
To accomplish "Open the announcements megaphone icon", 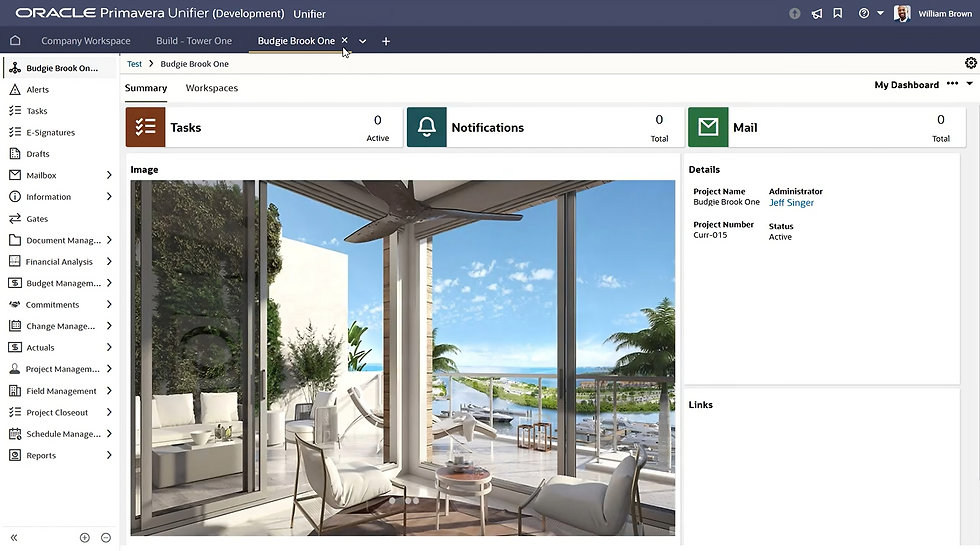I will tap(816, 14).
